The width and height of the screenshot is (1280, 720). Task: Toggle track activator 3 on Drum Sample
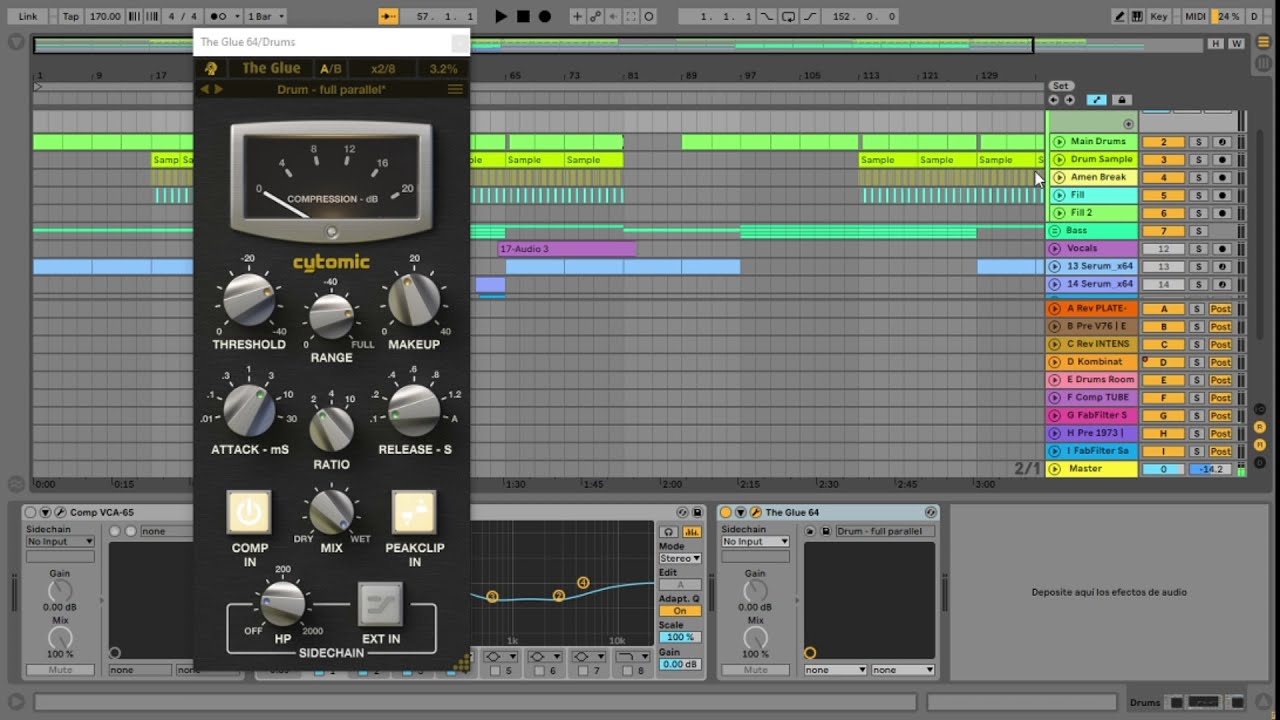click(x=1163, y=160)
